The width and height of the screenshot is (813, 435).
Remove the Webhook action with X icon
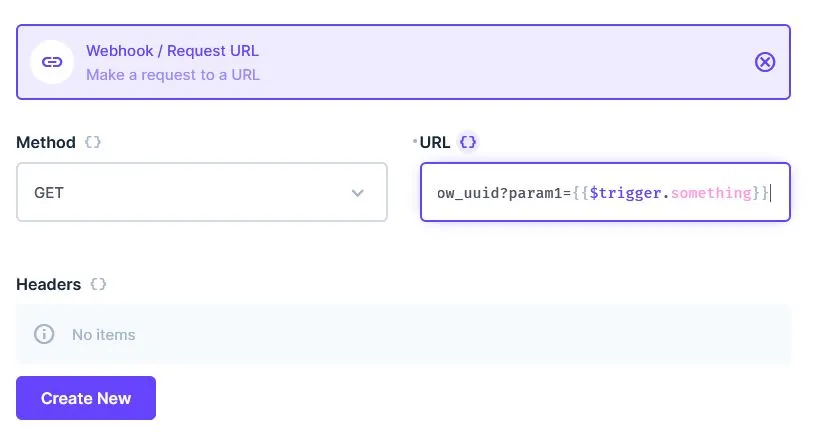point(764,62)
